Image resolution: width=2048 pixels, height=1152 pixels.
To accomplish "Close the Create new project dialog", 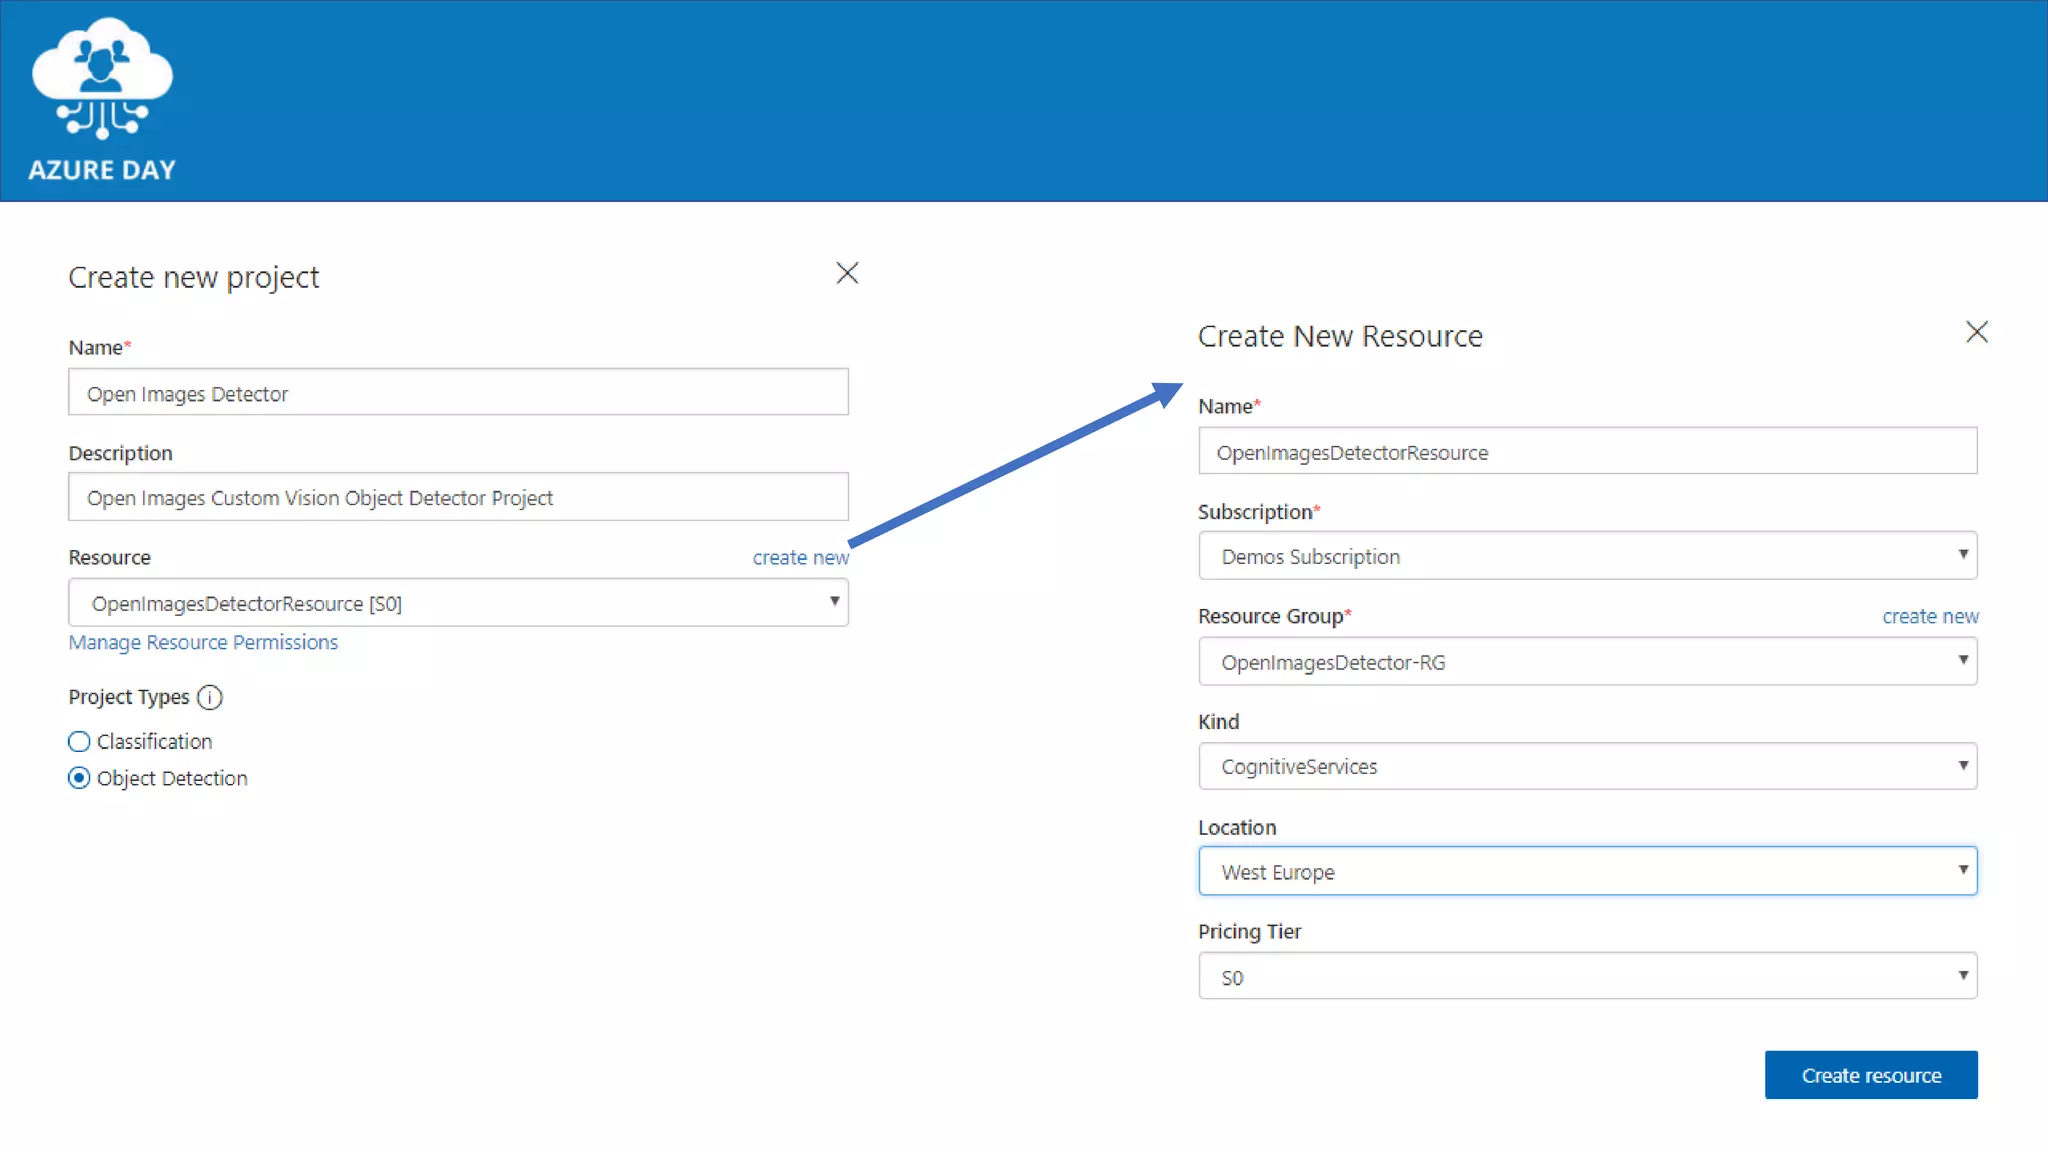I will click(x=847, y=273).
